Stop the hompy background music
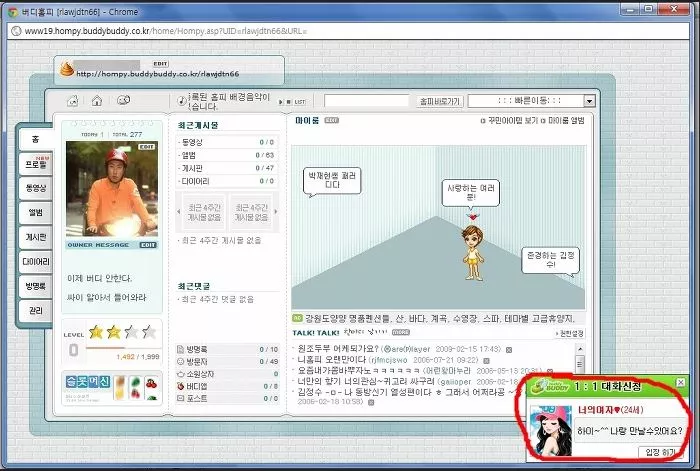 tap(288, 102)
